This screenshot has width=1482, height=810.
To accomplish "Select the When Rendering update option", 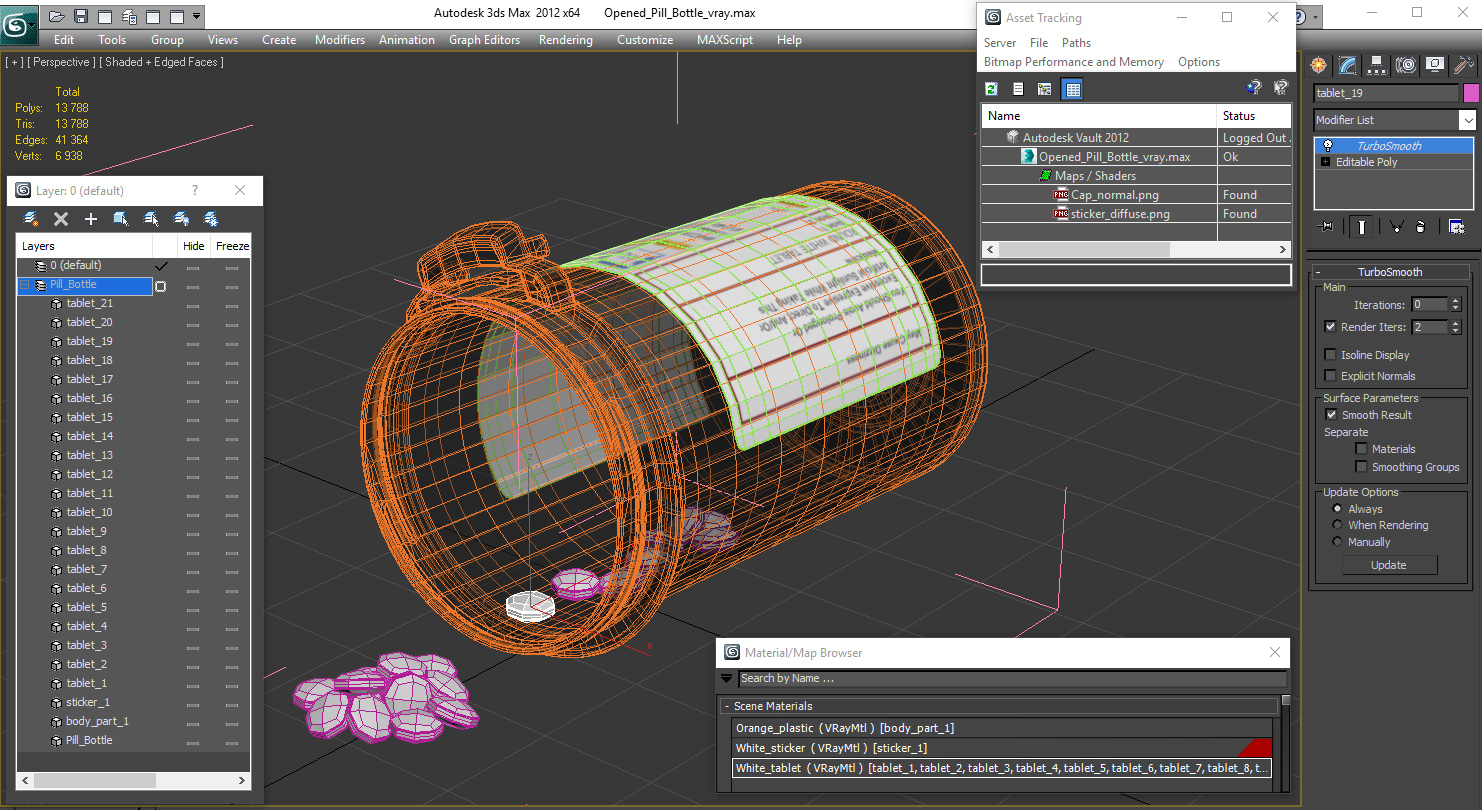I will click(x=1337, y=525).
